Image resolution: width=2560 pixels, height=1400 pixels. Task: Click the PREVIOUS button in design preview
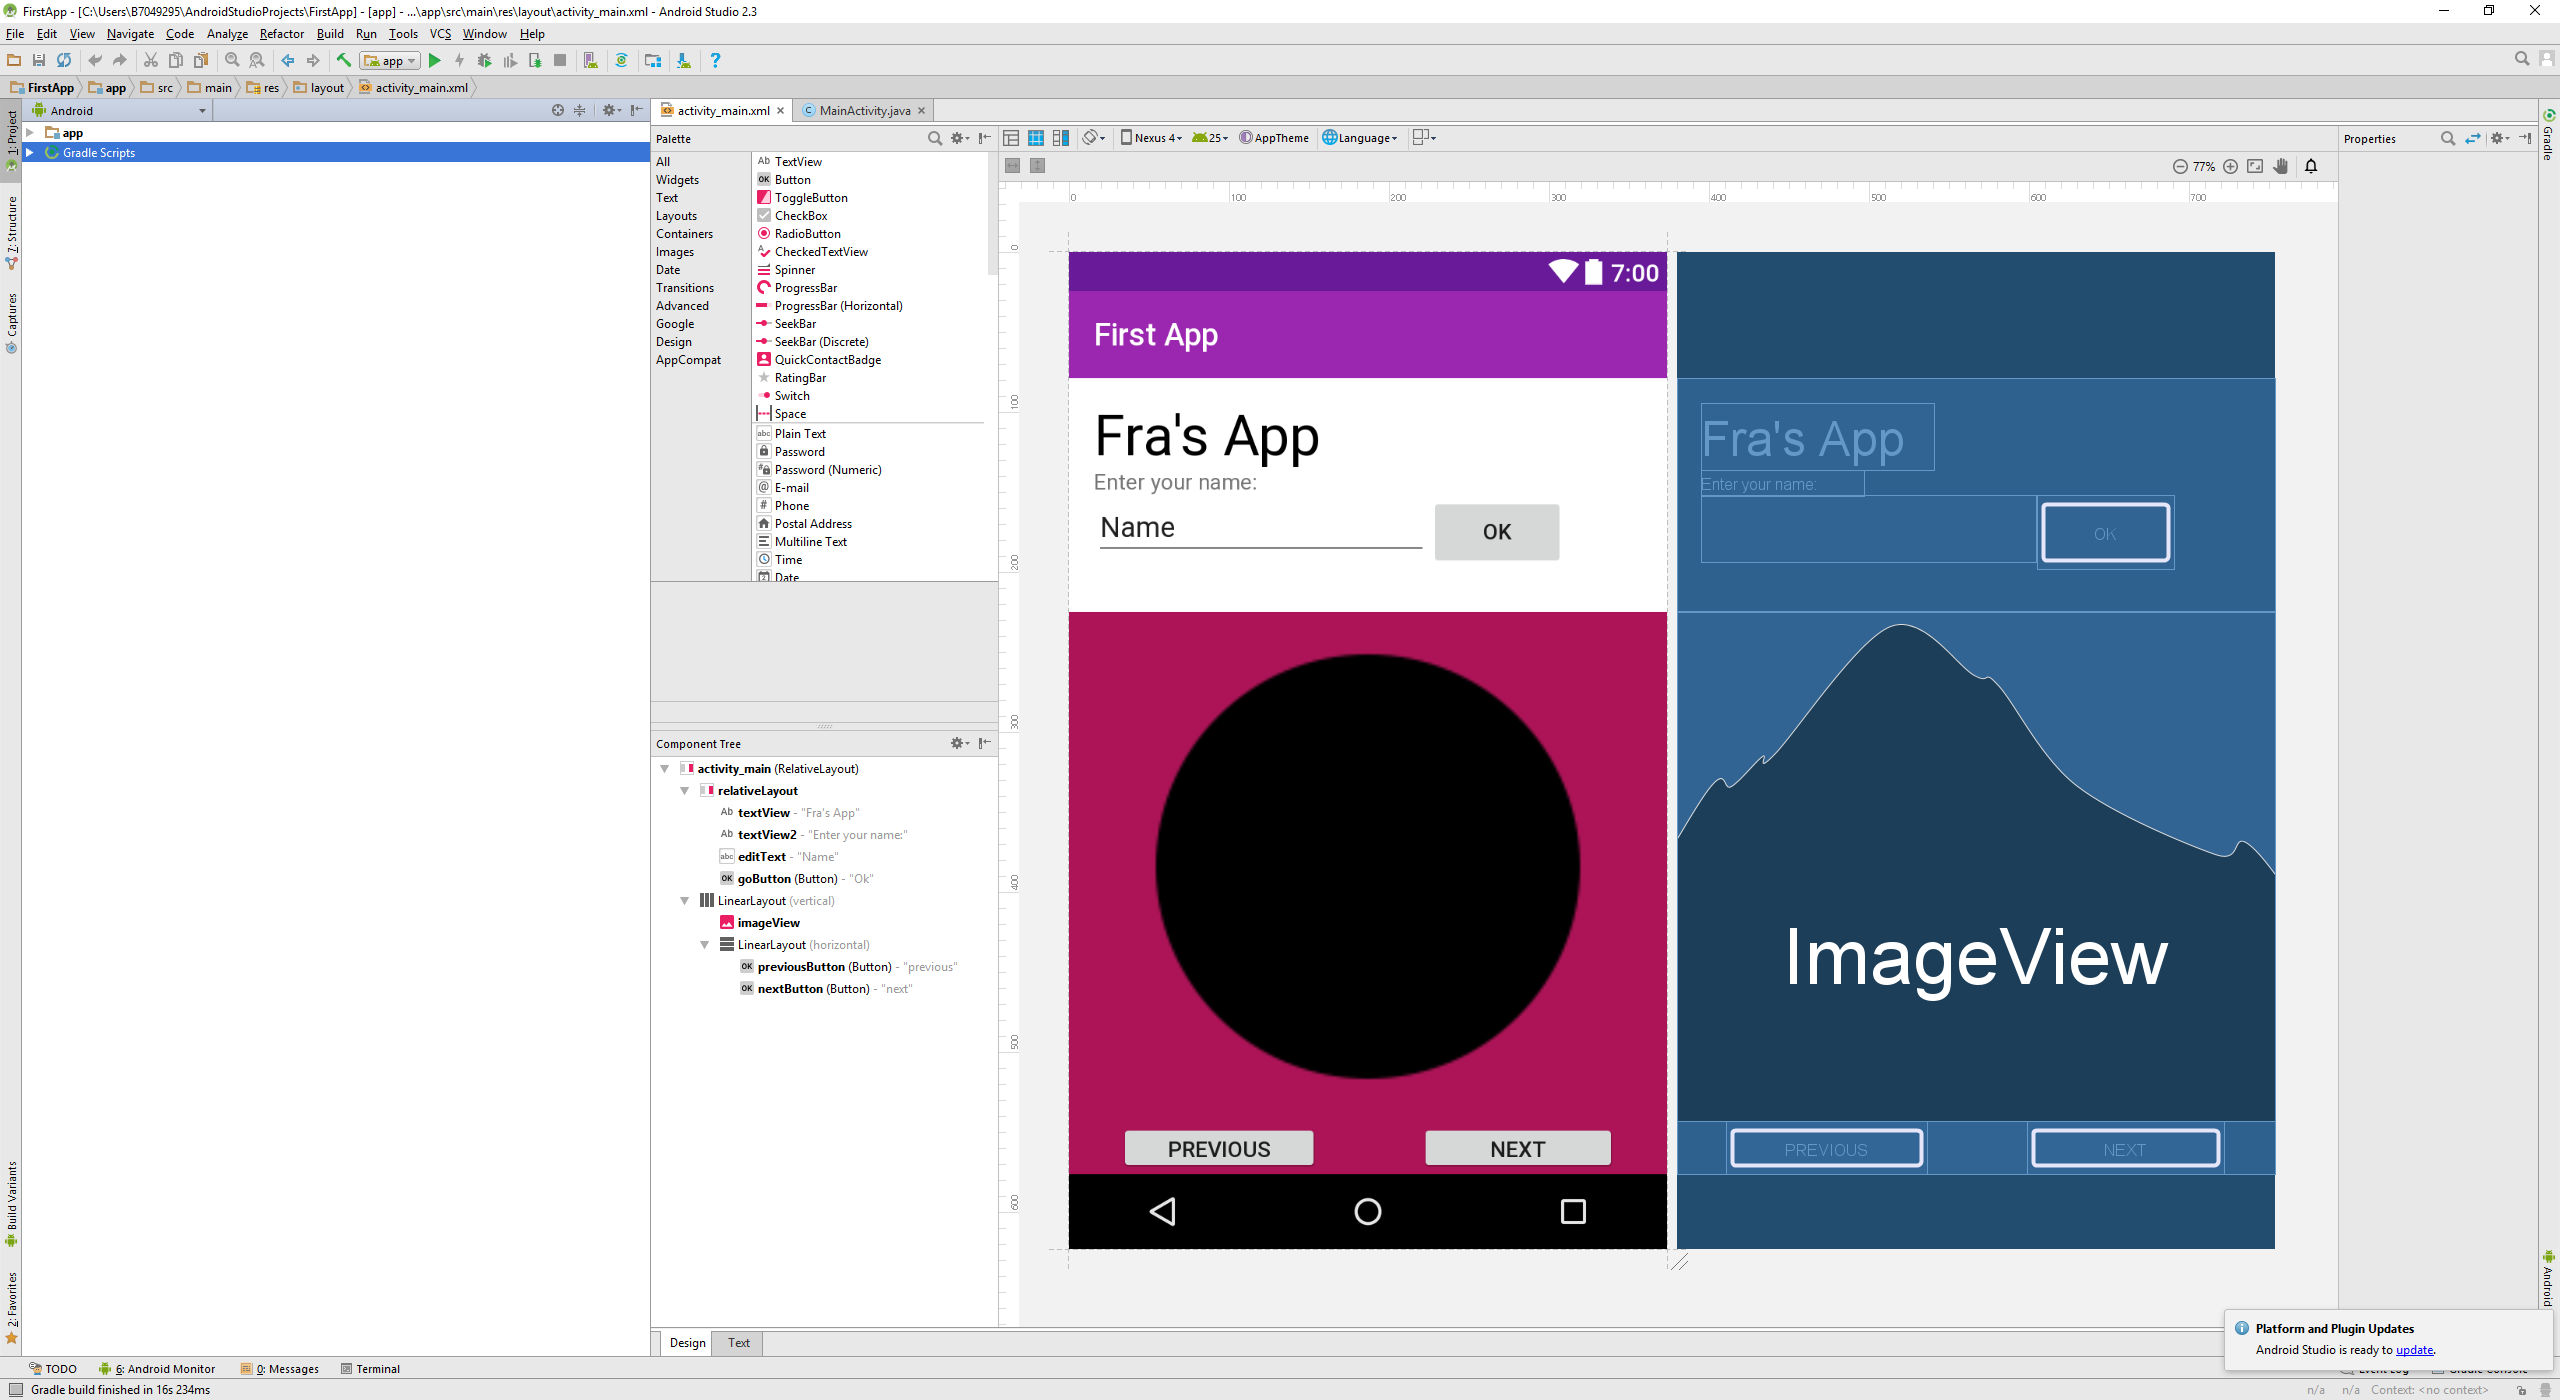click(1219, 1149)
